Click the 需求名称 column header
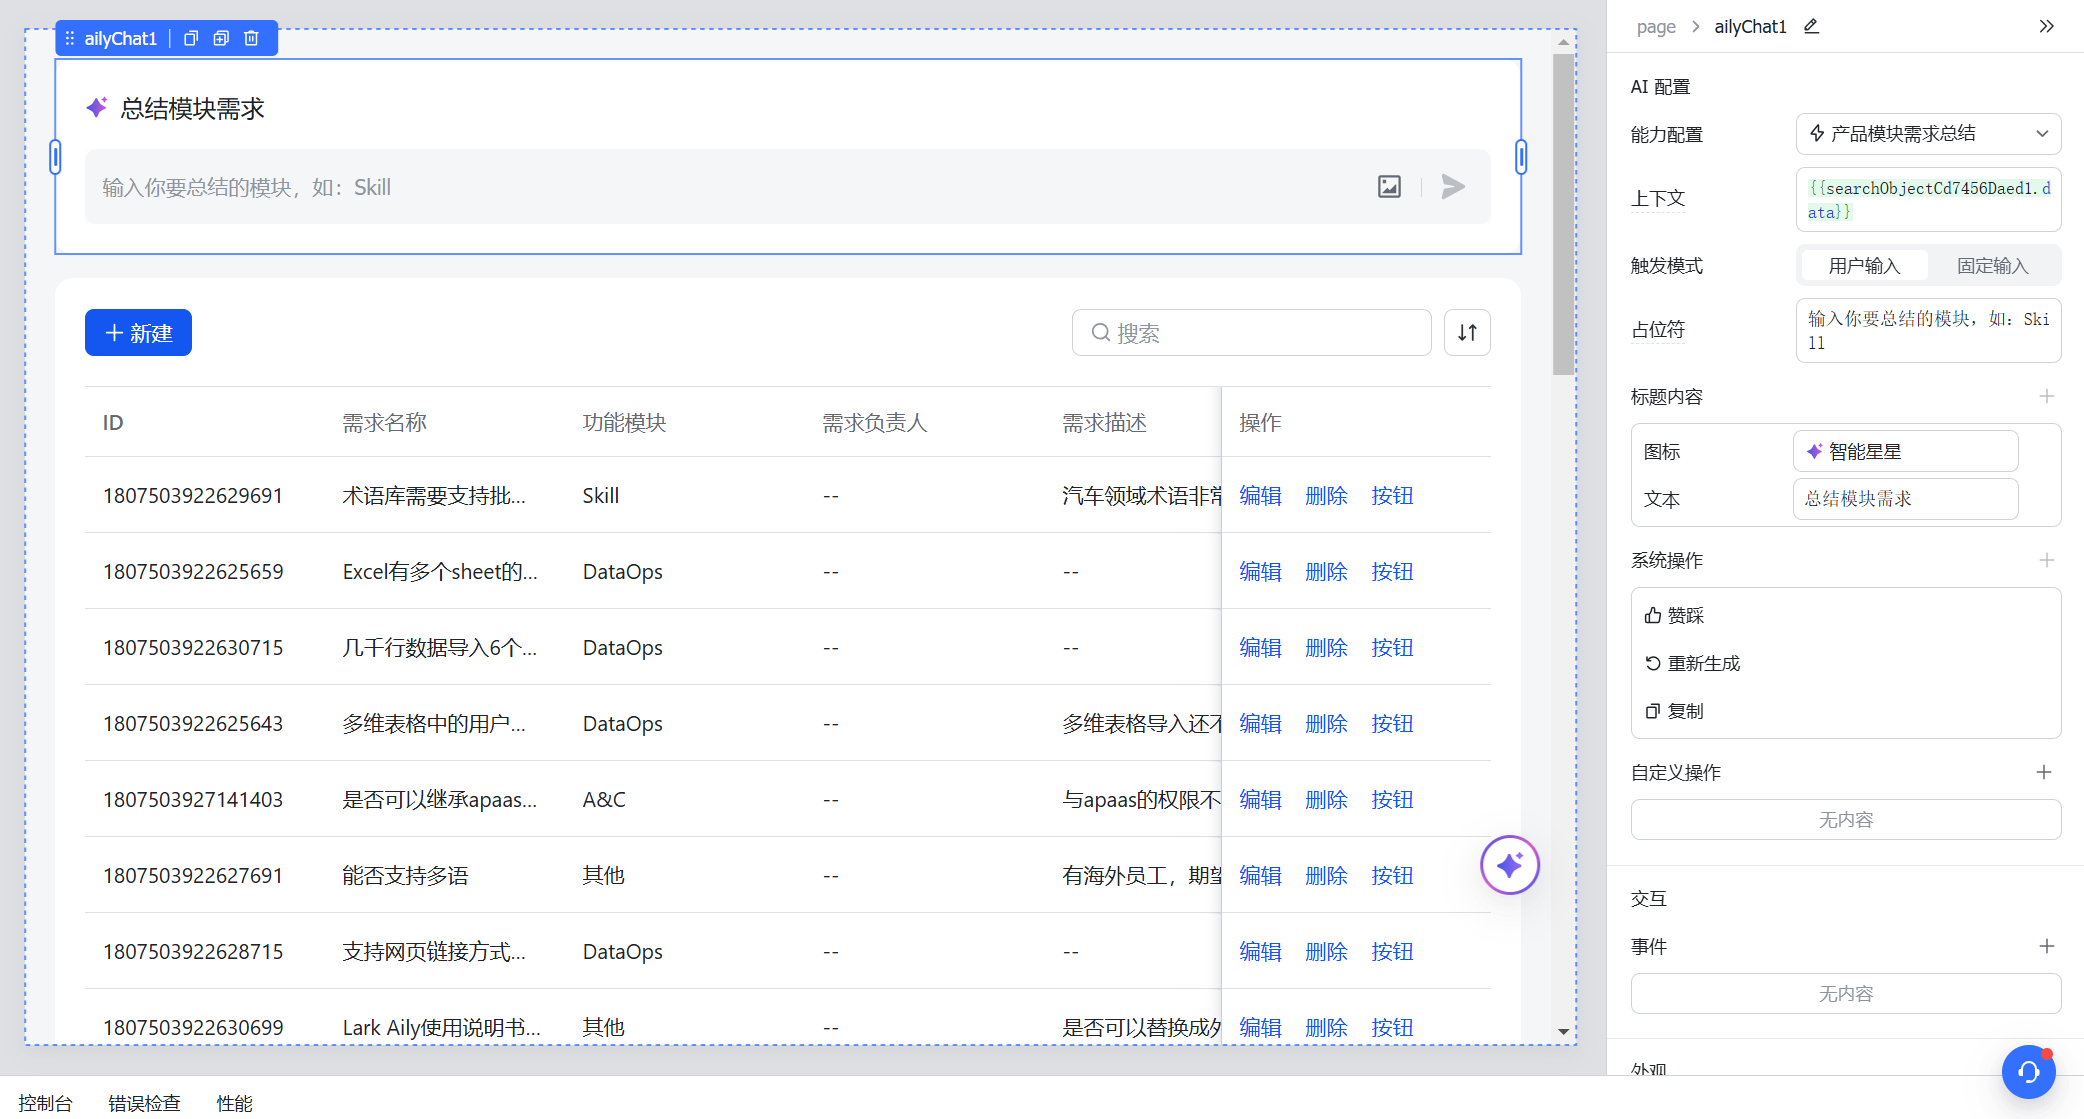Screen dimensions: 2084x1119 coord(384,422)
